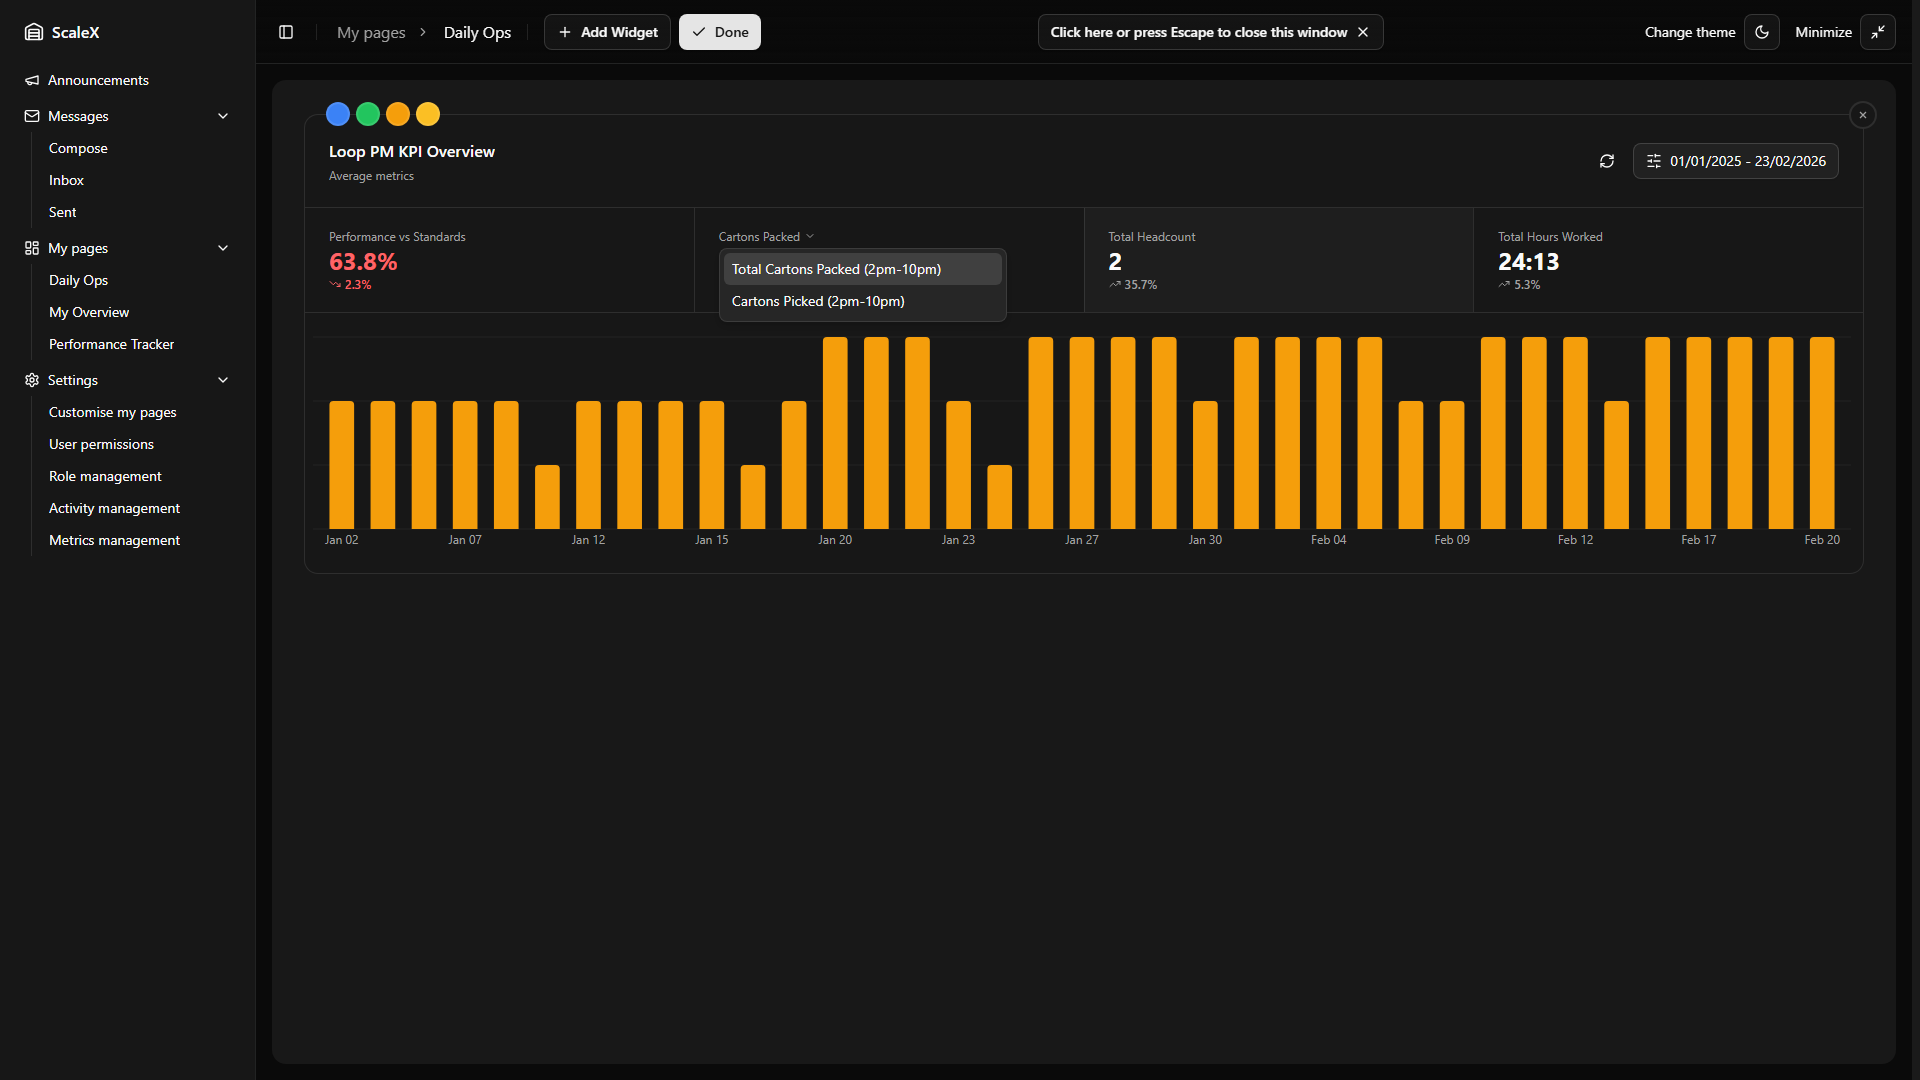The height and width of the screenshot is (1080, 1920).
Task: Remove widget with small round X icon
Action: (1863, 115)
